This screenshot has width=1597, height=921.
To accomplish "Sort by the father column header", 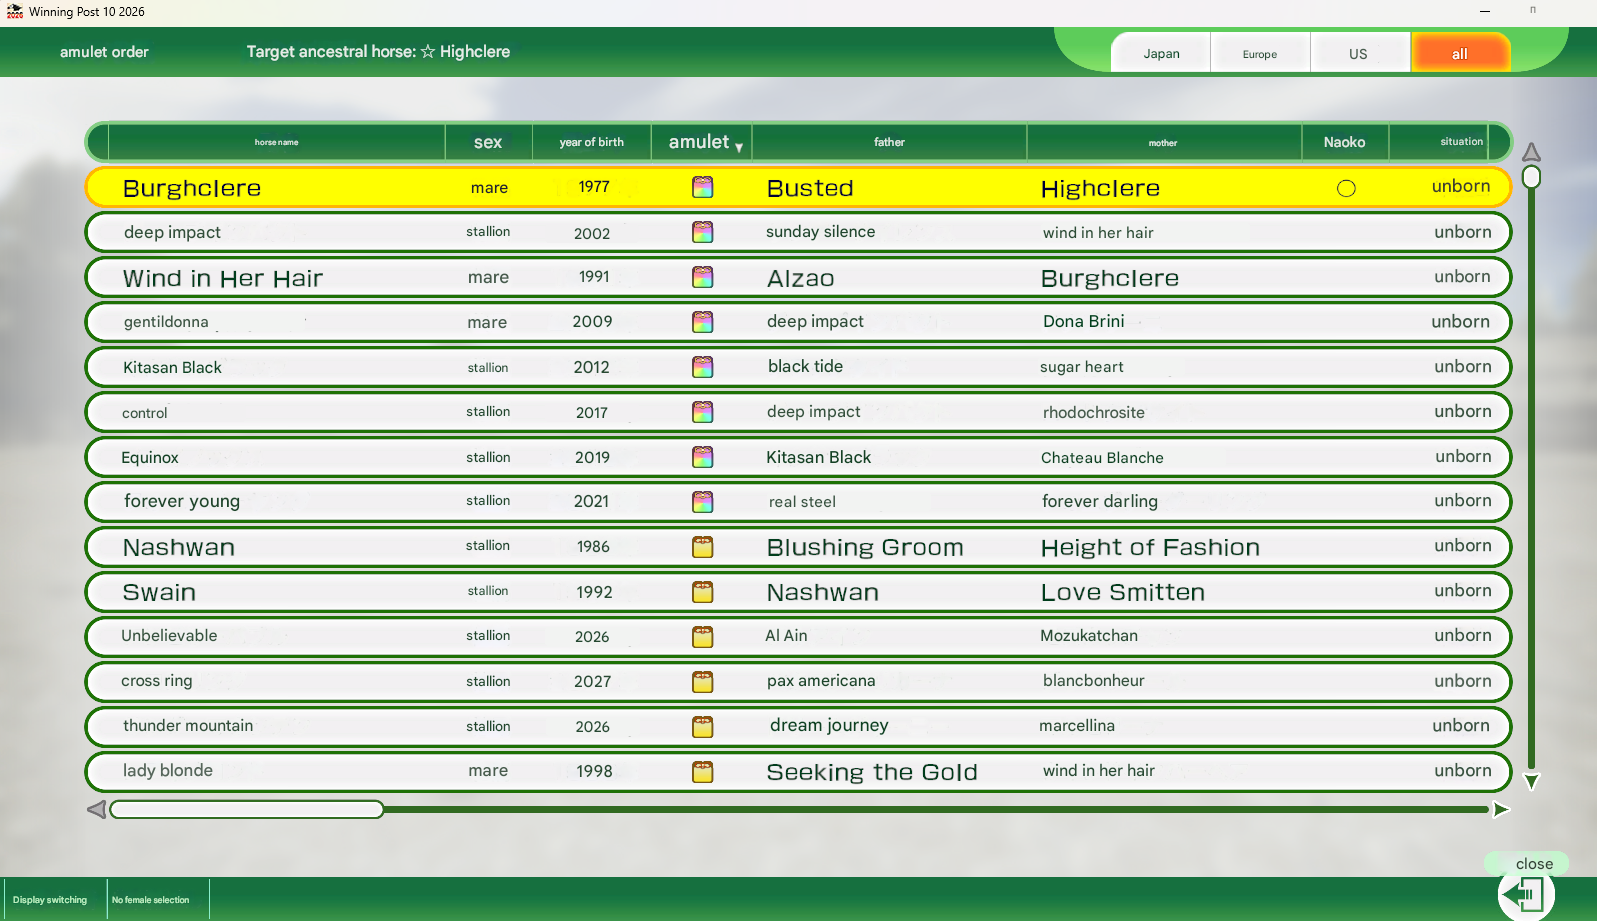I will pos(889,142).
